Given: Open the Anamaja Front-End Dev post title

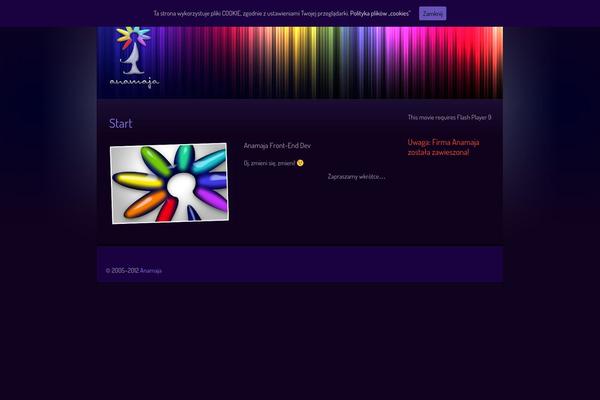Looking at the screenshot, I should (277, 145).
